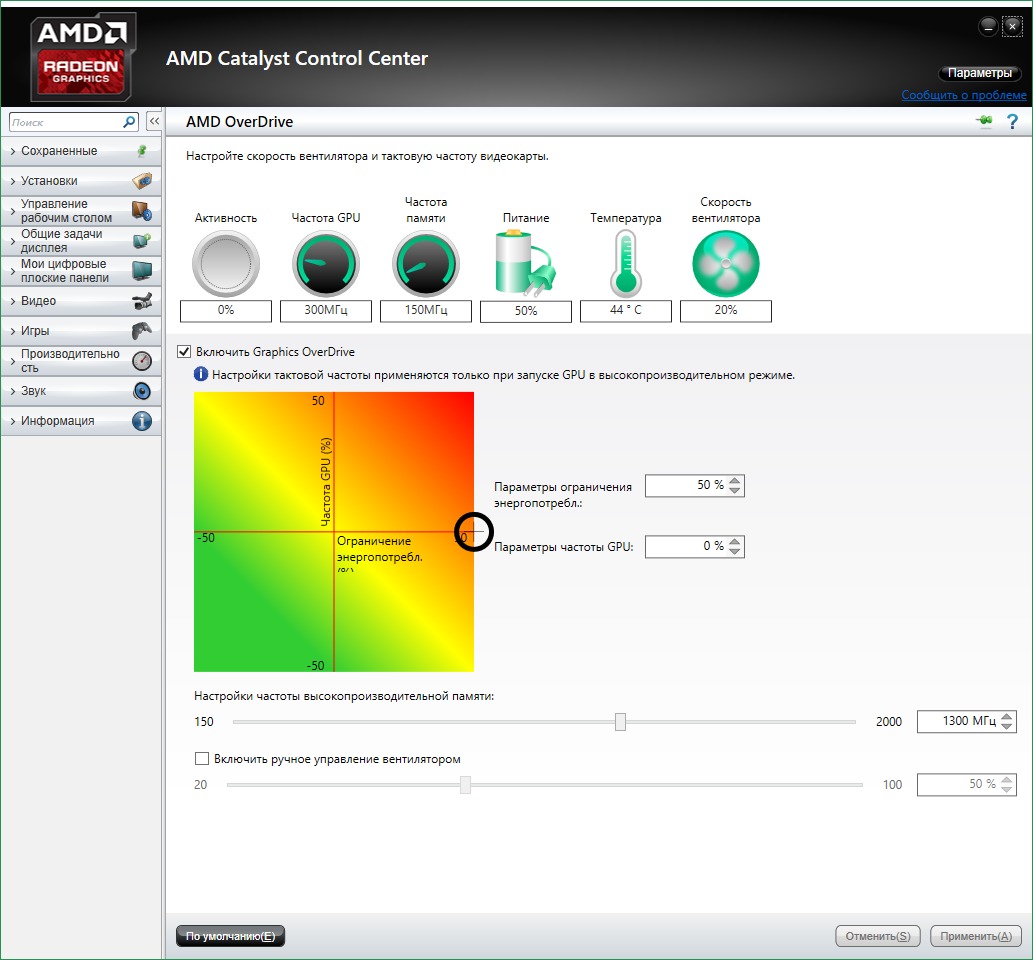This screenshot has width=1033, height=960.
Task: Click the GPU frequency gauge icon
Action: (326, 264)
